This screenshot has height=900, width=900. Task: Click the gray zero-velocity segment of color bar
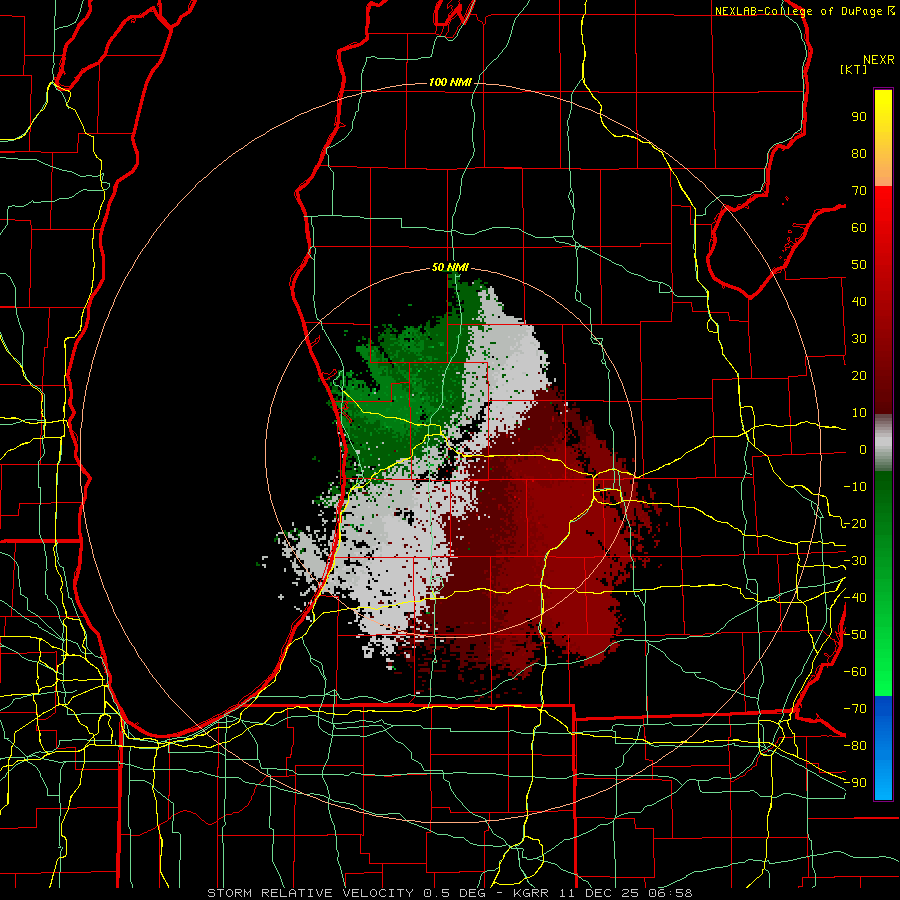(883, 443)
